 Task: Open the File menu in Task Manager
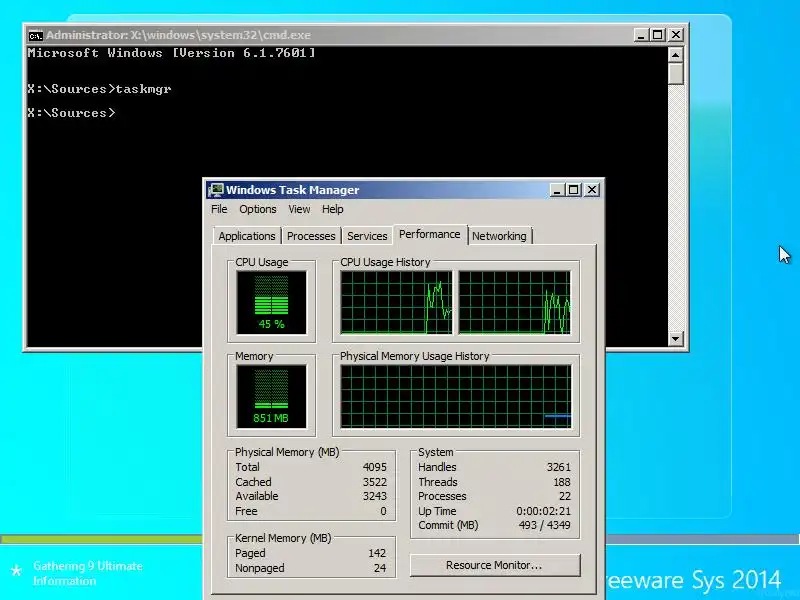[219, 209]
